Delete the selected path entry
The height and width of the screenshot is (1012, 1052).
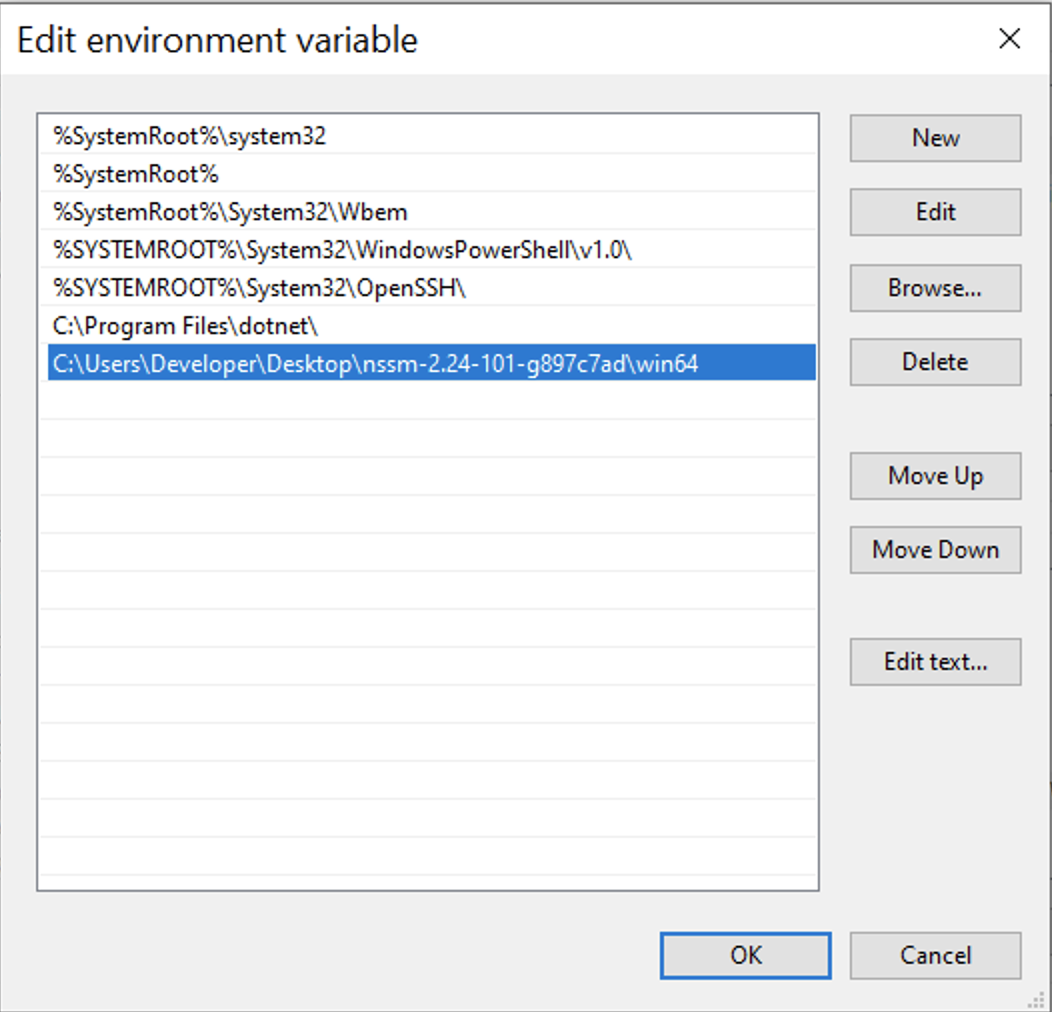pos(935,362)
